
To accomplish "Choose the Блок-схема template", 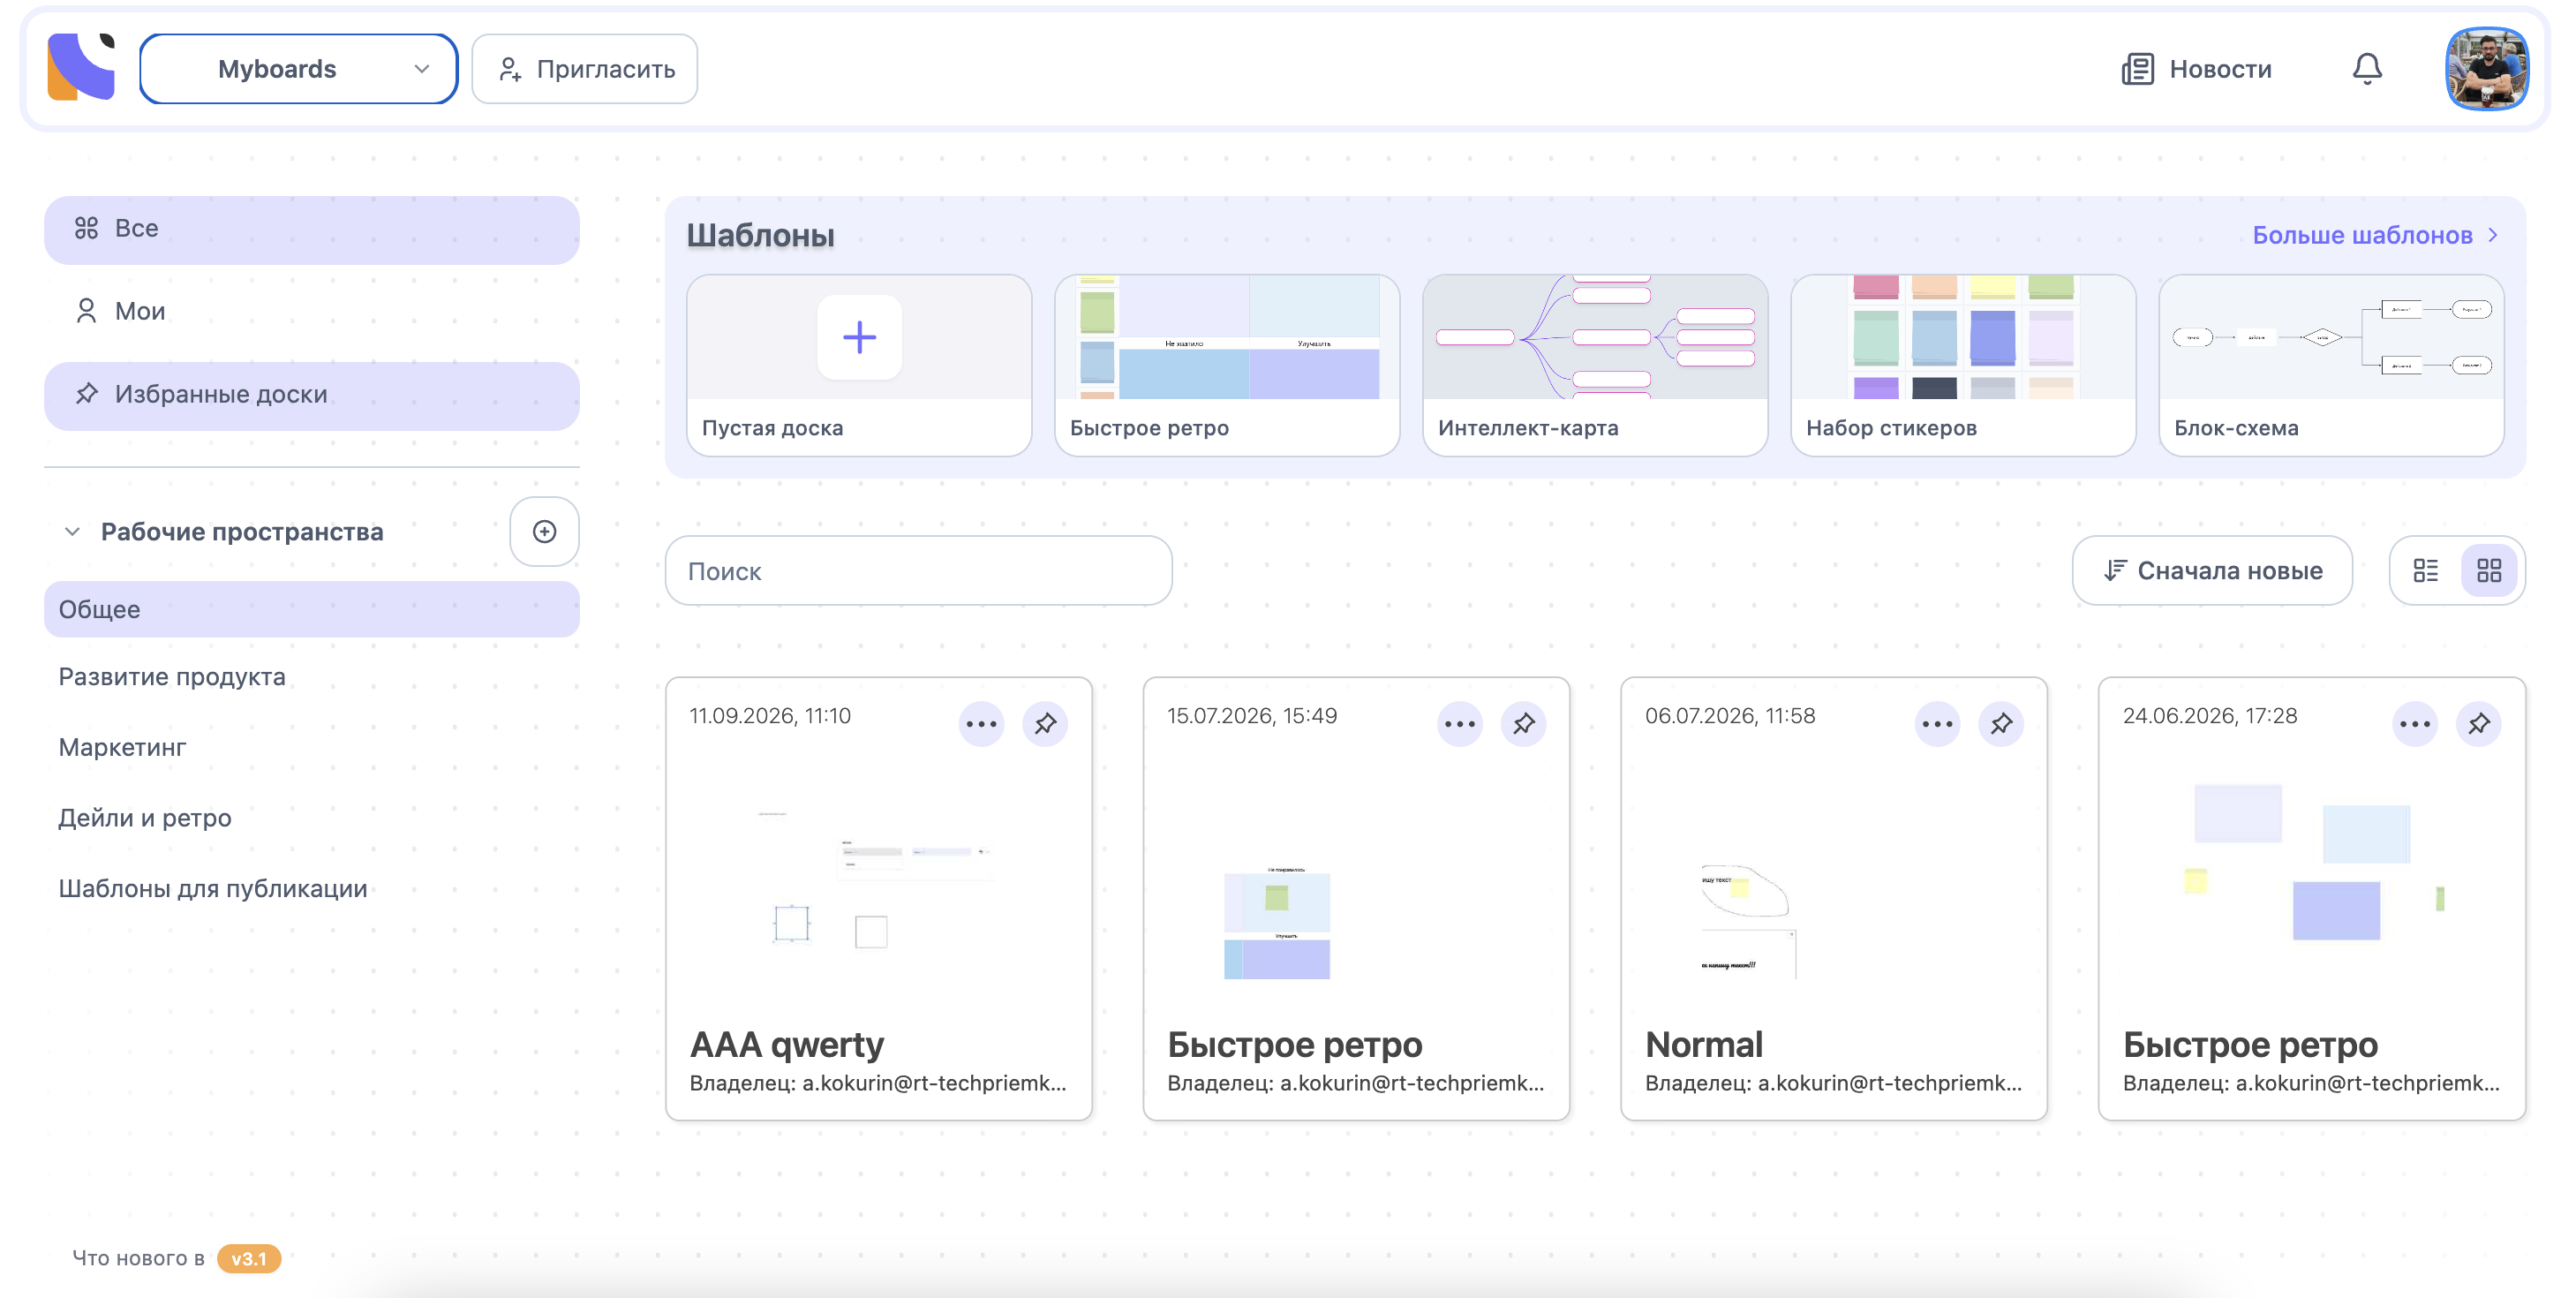I will click(2331, 365).
